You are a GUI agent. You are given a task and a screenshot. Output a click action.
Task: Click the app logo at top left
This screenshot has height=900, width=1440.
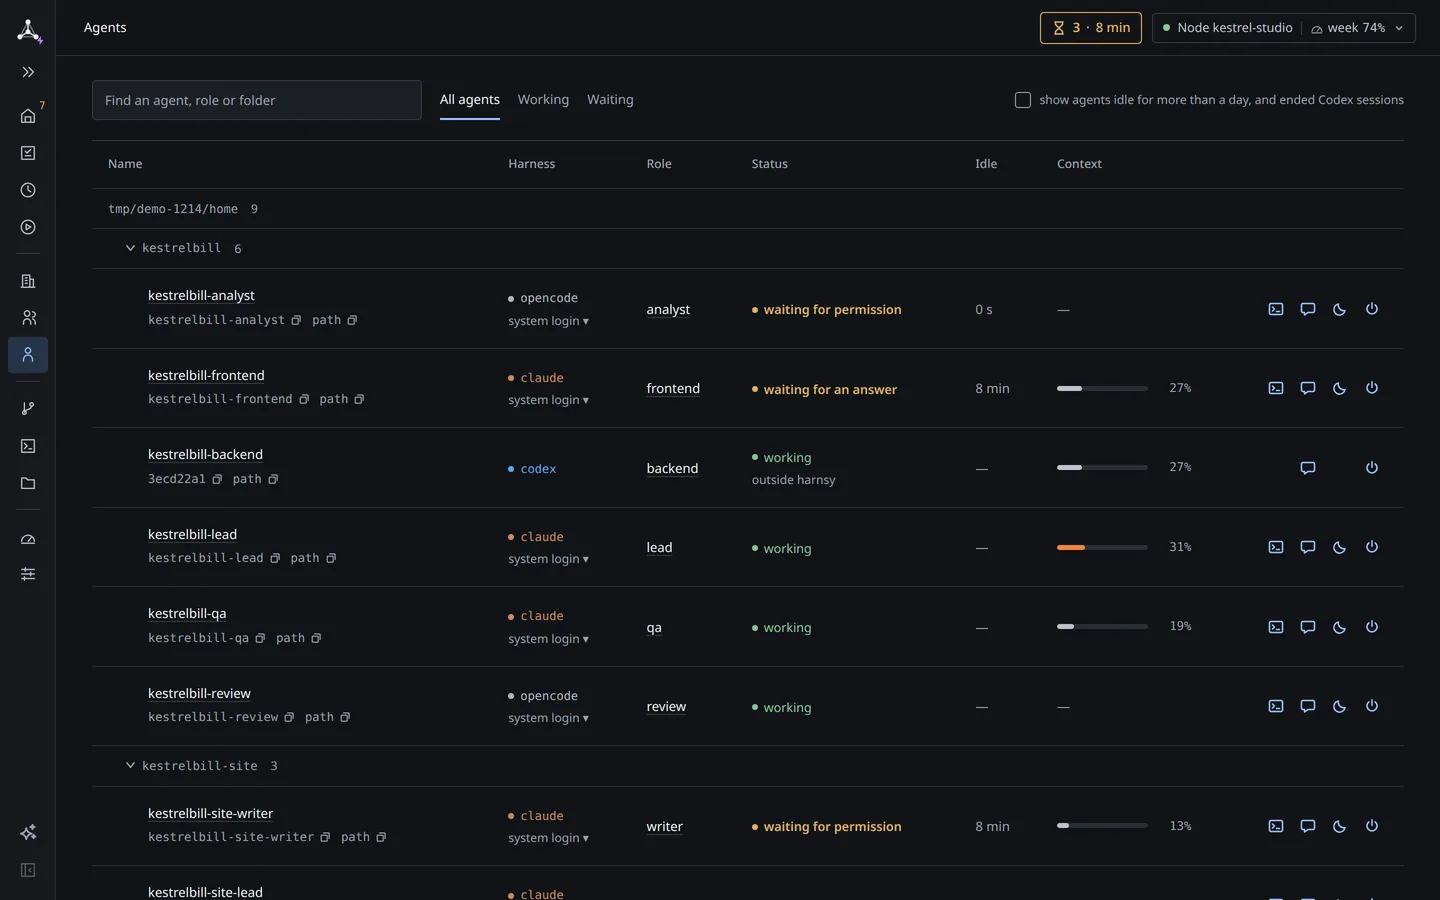[29, 30]
